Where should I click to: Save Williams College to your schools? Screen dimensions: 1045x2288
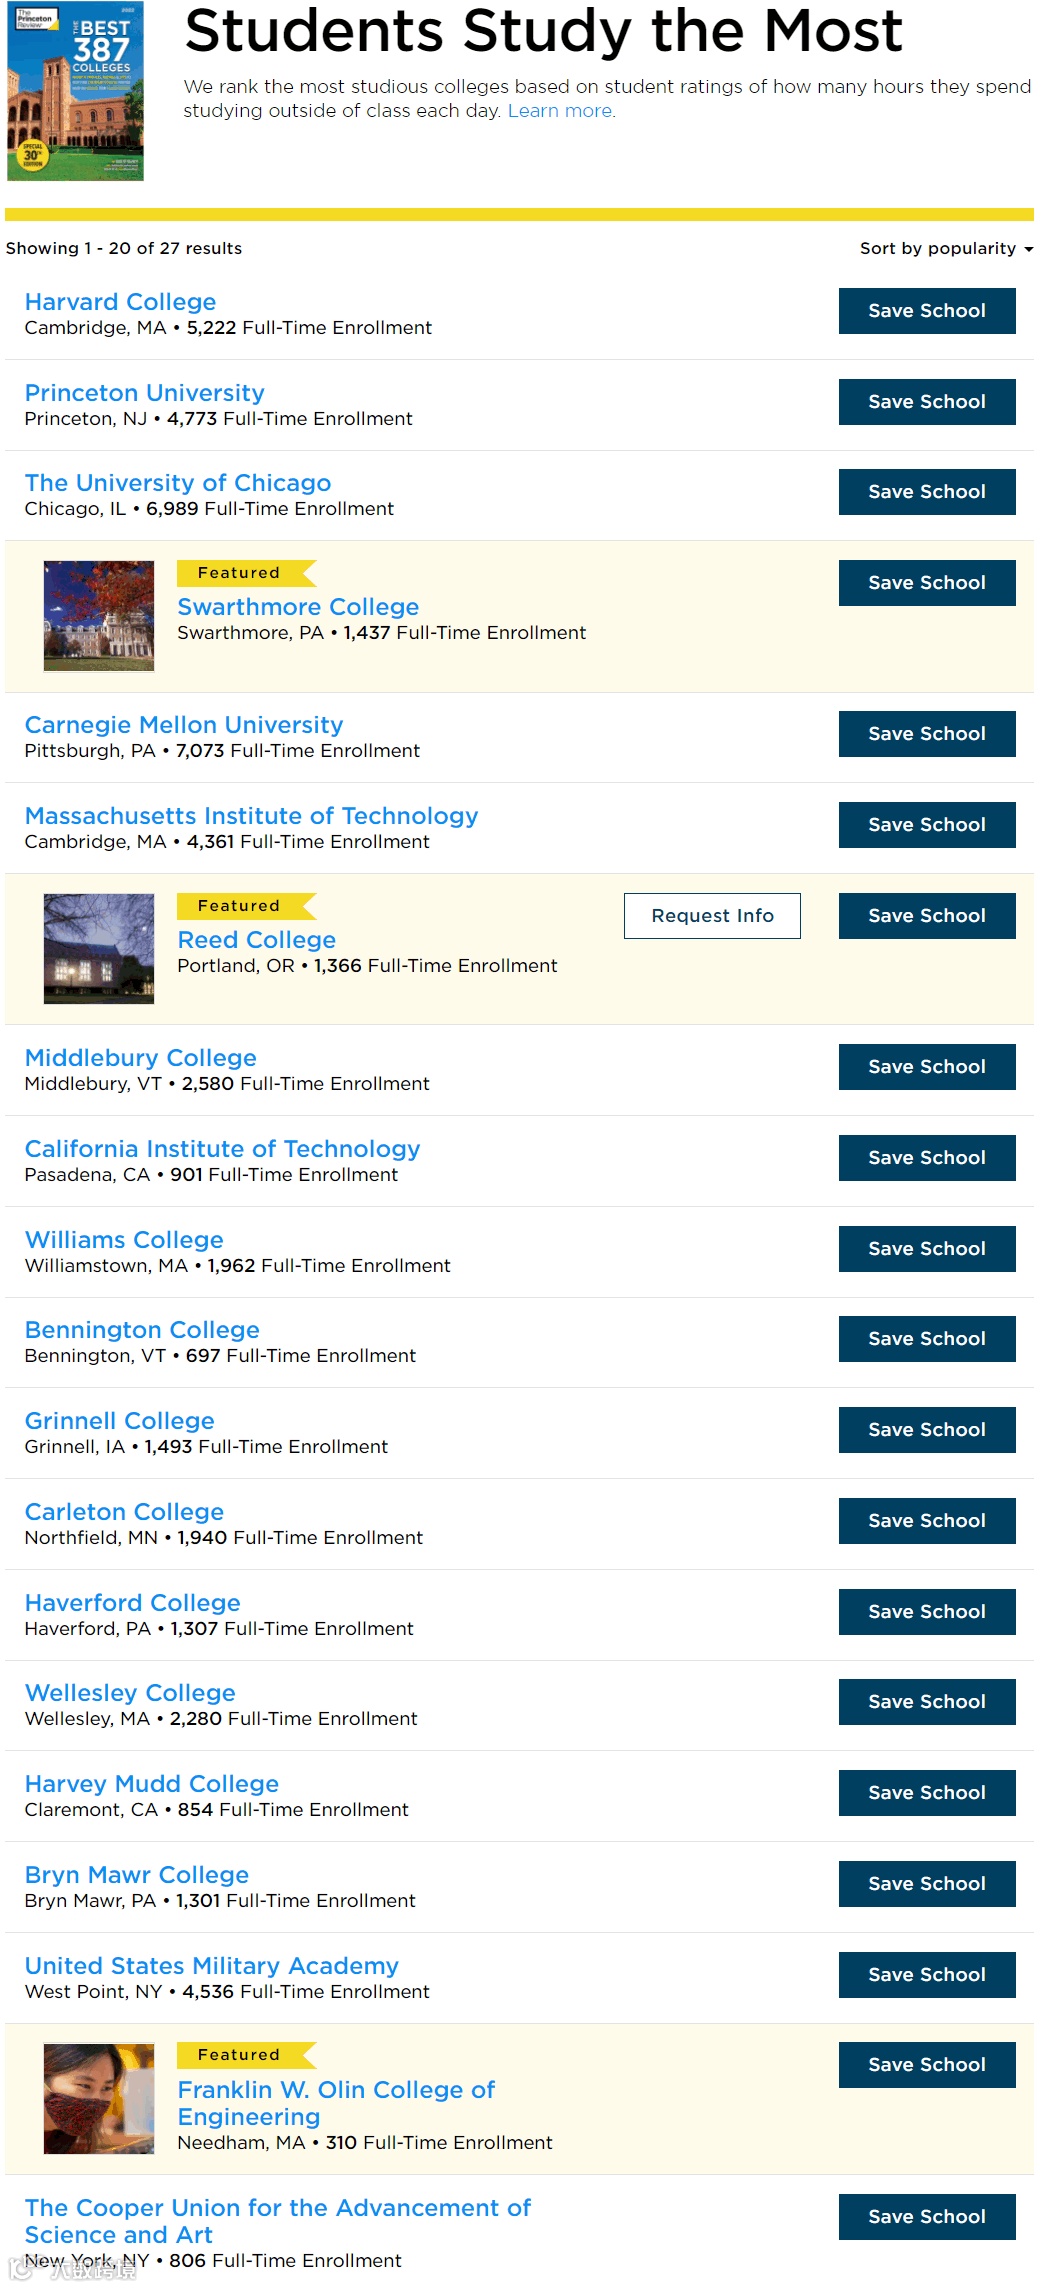pos(927,1249)
